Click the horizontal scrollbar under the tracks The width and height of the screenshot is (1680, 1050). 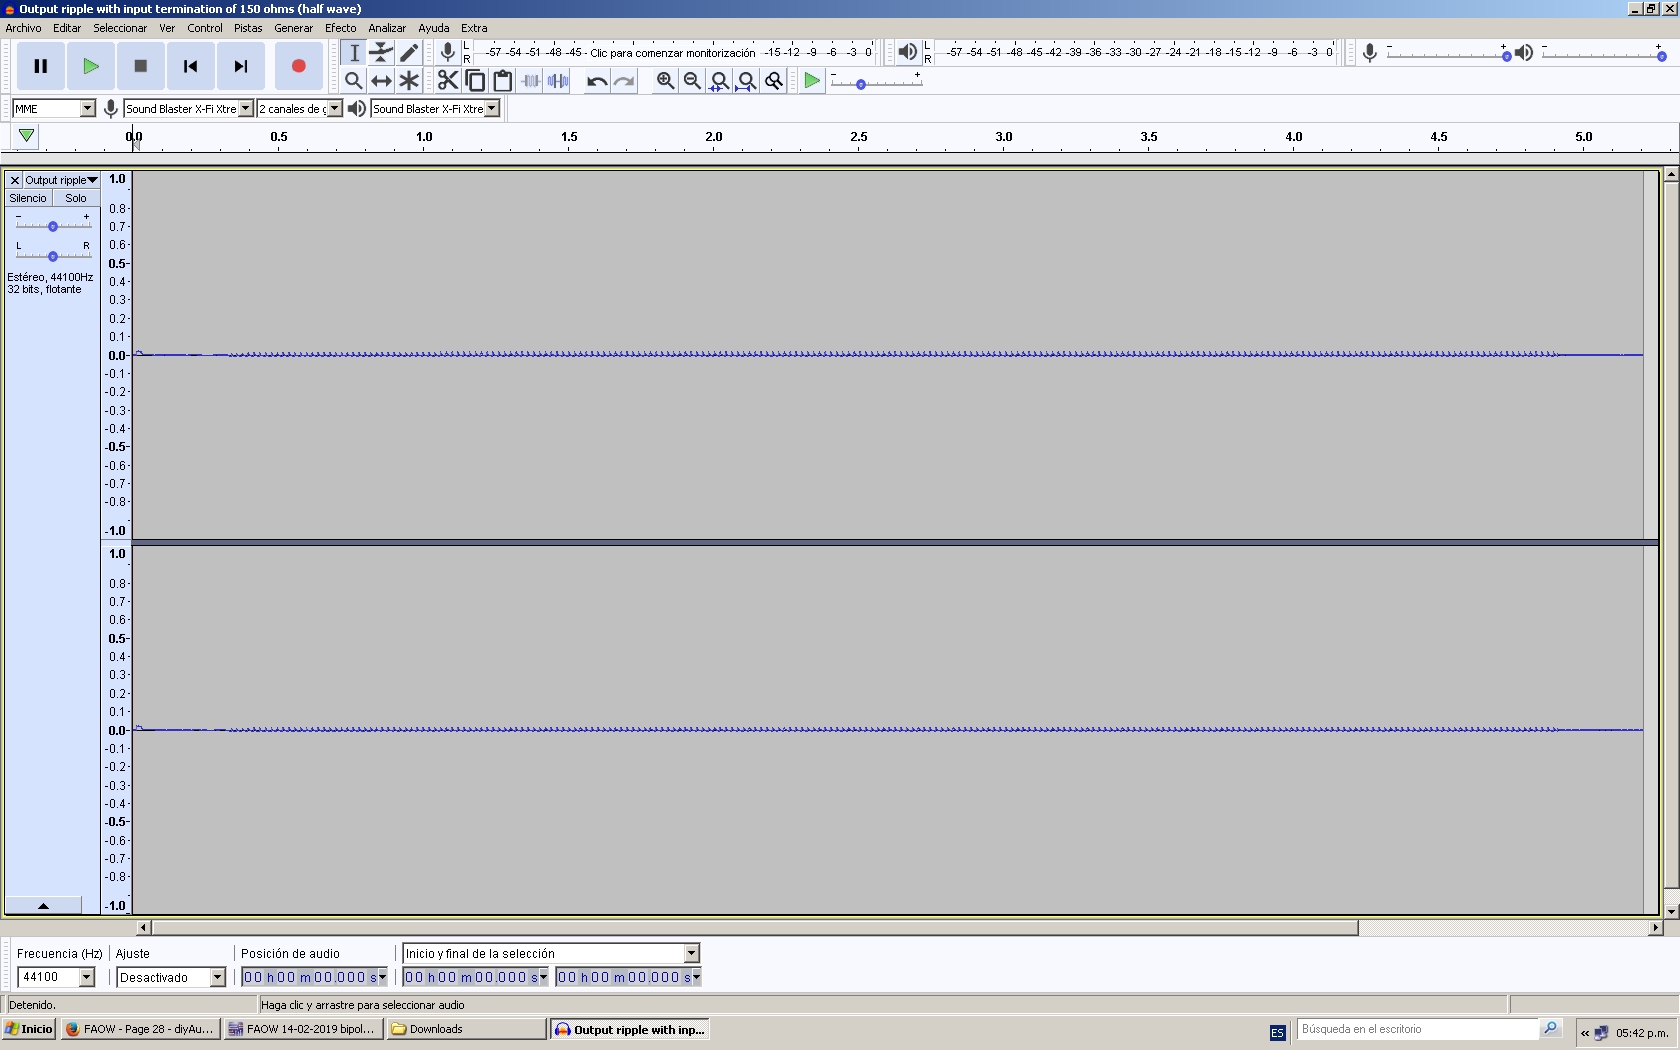(x=755, y=928)
